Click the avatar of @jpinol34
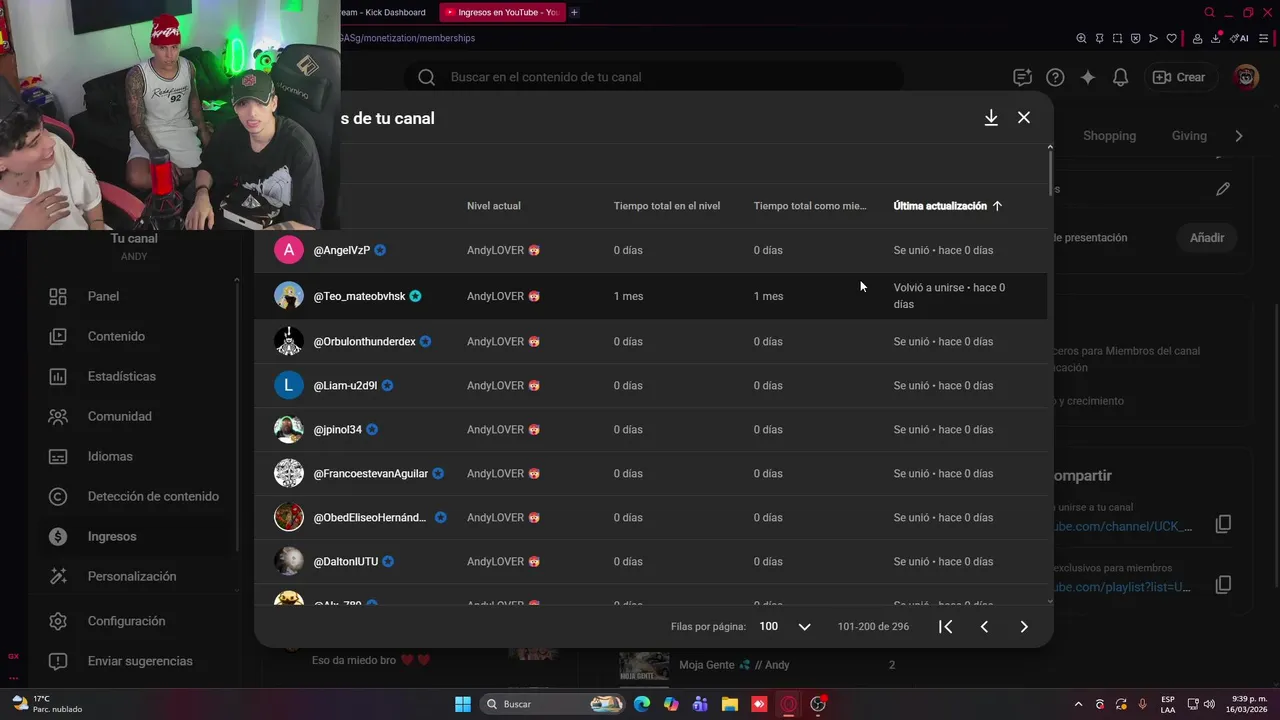The image size is (1280, 720). point(289,429)
